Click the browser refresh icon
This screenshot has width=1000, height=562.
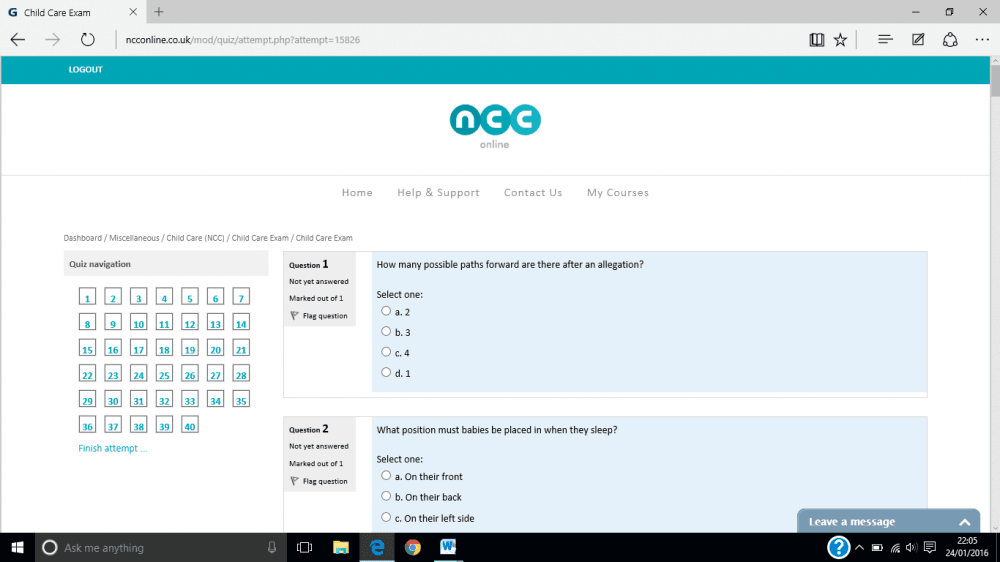click(x=87, y=40)
